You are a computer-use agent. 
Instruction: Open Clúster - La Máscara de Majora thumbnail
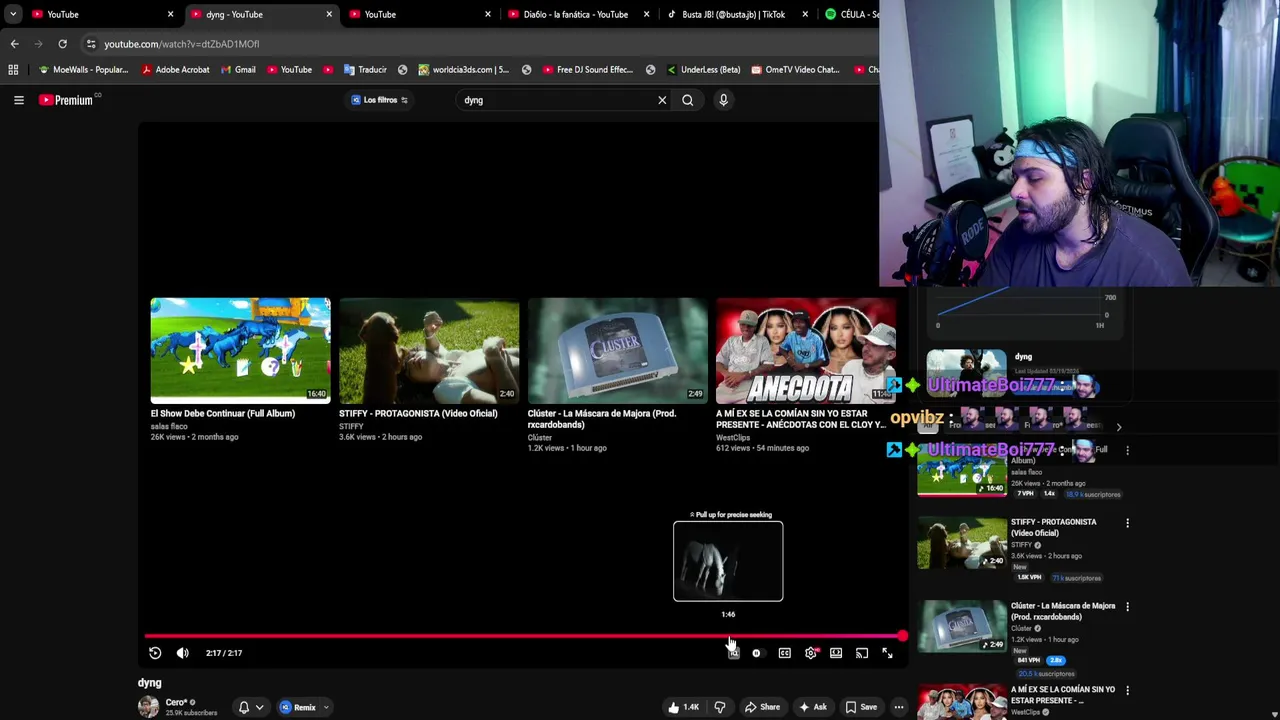point(617,349)
